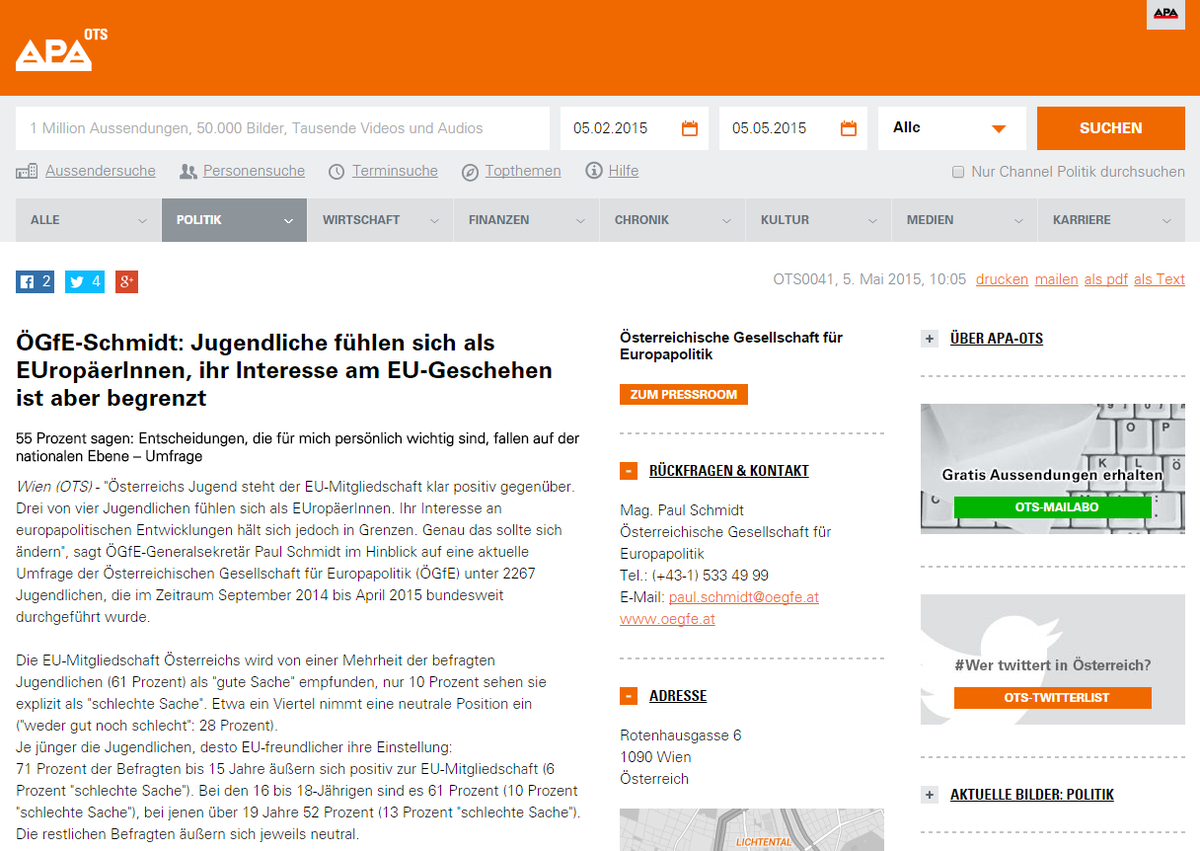Select the Wirtschaft menu tab
1200x851 pixels.
tap(380, 220)
